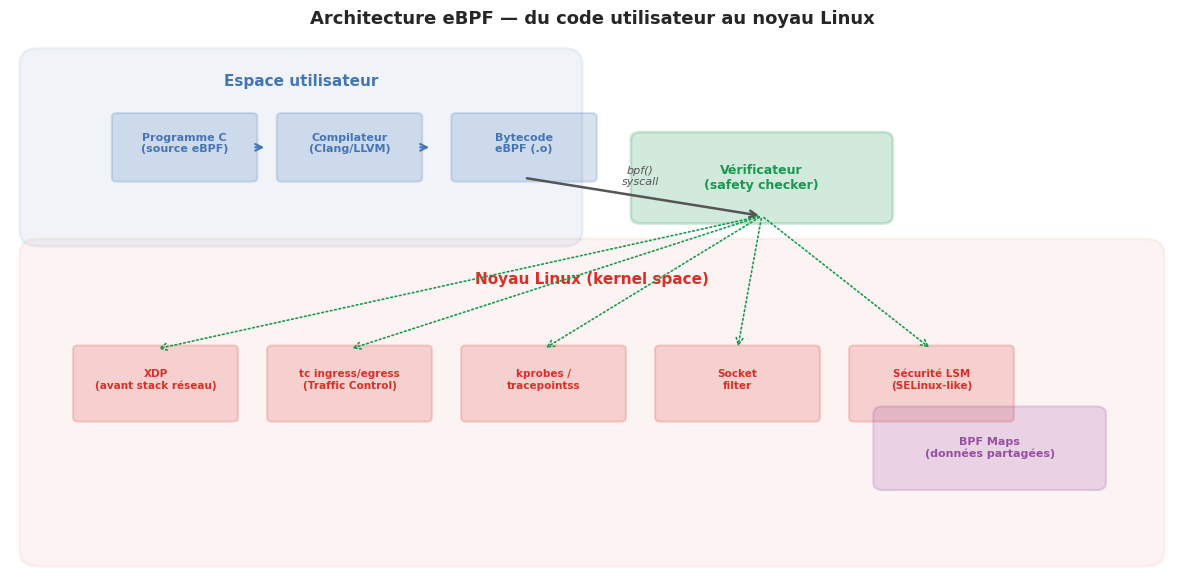Image resolution: width=1184 pixels, height=584 pixels.
Task: Click the "Socket filter" box
Action: point(737,383)
